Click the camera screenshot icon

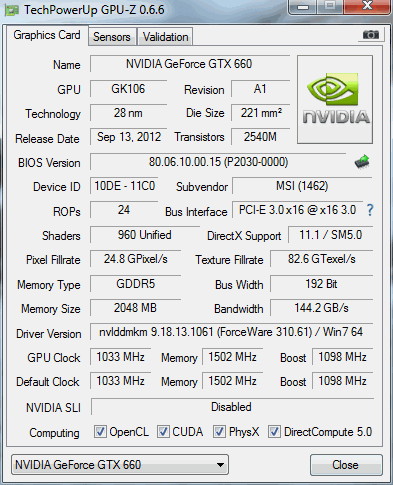pos(371,35)
